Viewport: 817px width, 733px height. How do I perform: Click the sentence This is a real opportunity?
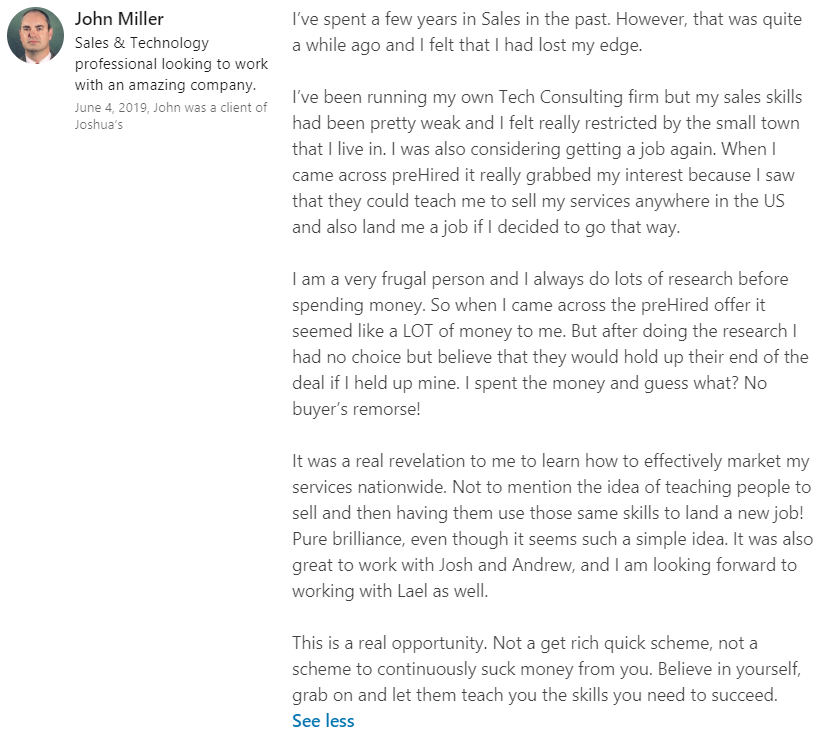pos(406,643)
